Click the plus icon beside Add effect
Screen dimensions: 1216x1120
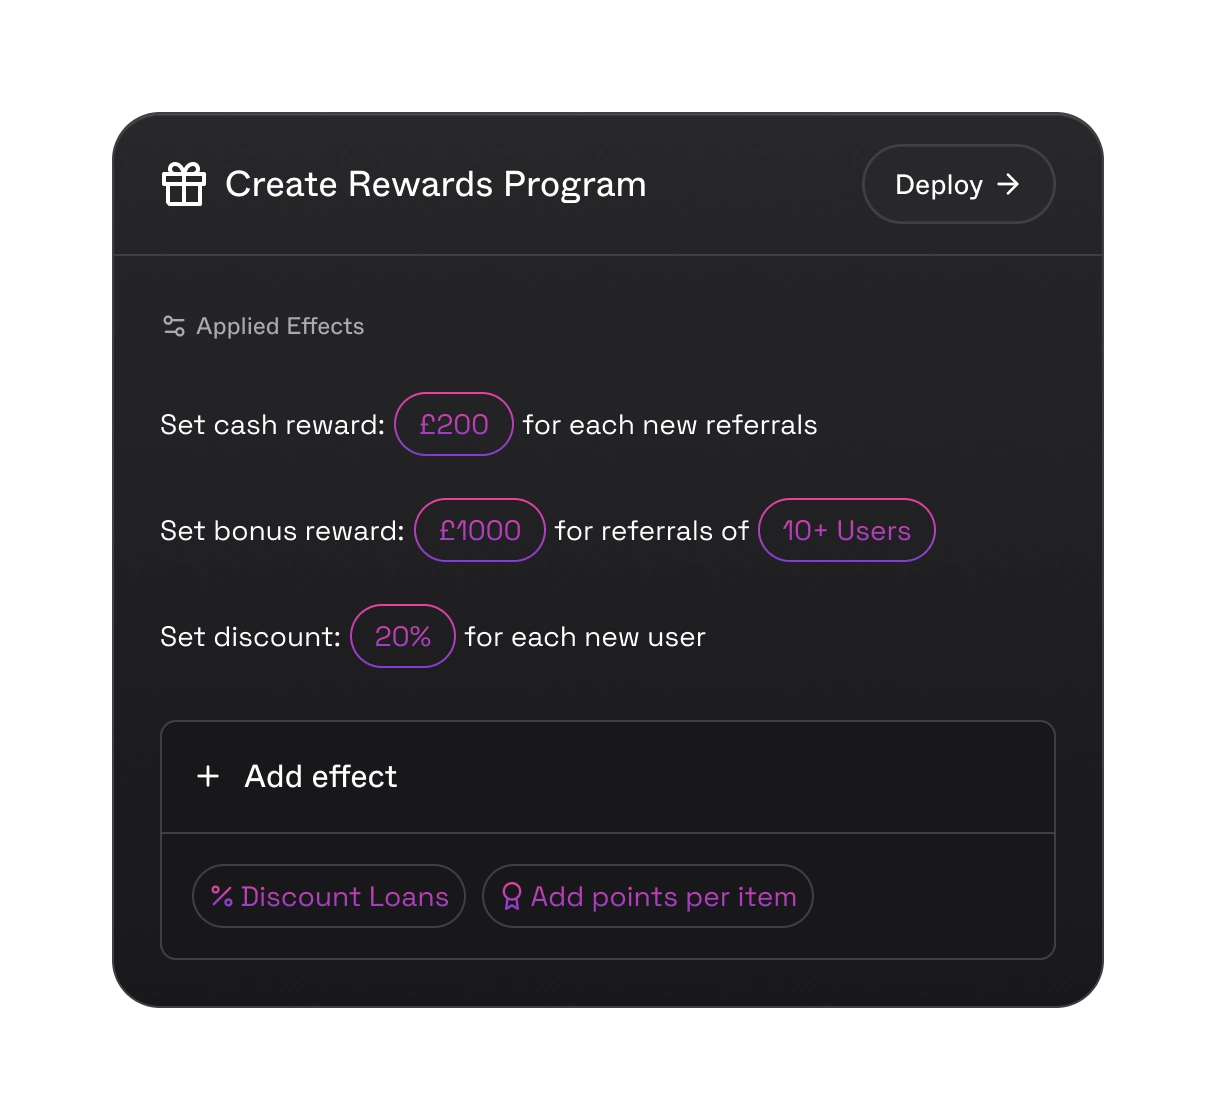pos(207,777)
